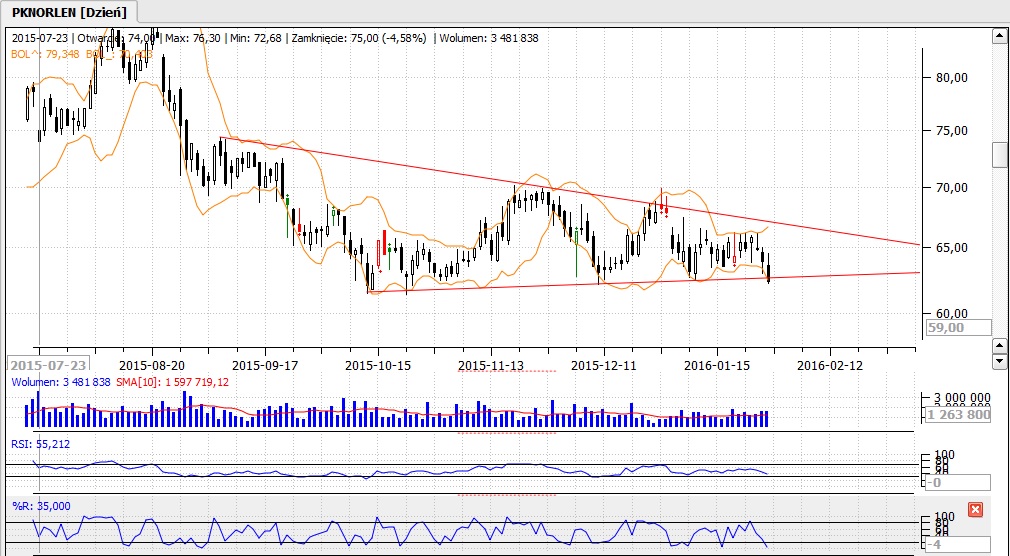1010x556 pixels.
Task: Click the RSI: 55,212 indicator label
Action: [40, 443]
